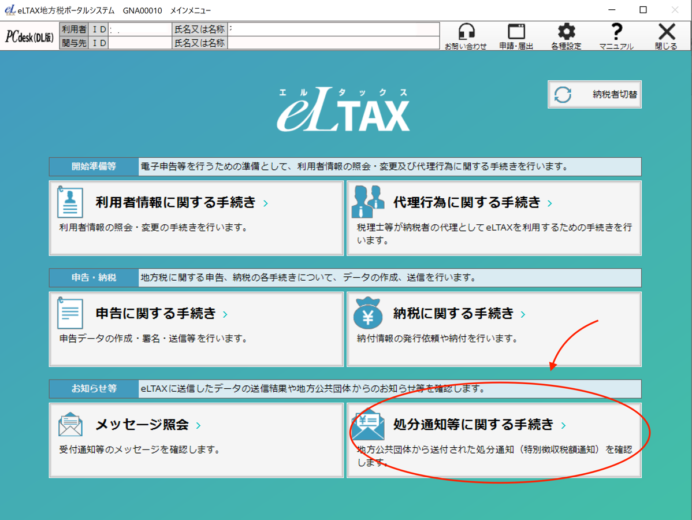Click the 申告 document sheet icon

(x=70, y=313)
